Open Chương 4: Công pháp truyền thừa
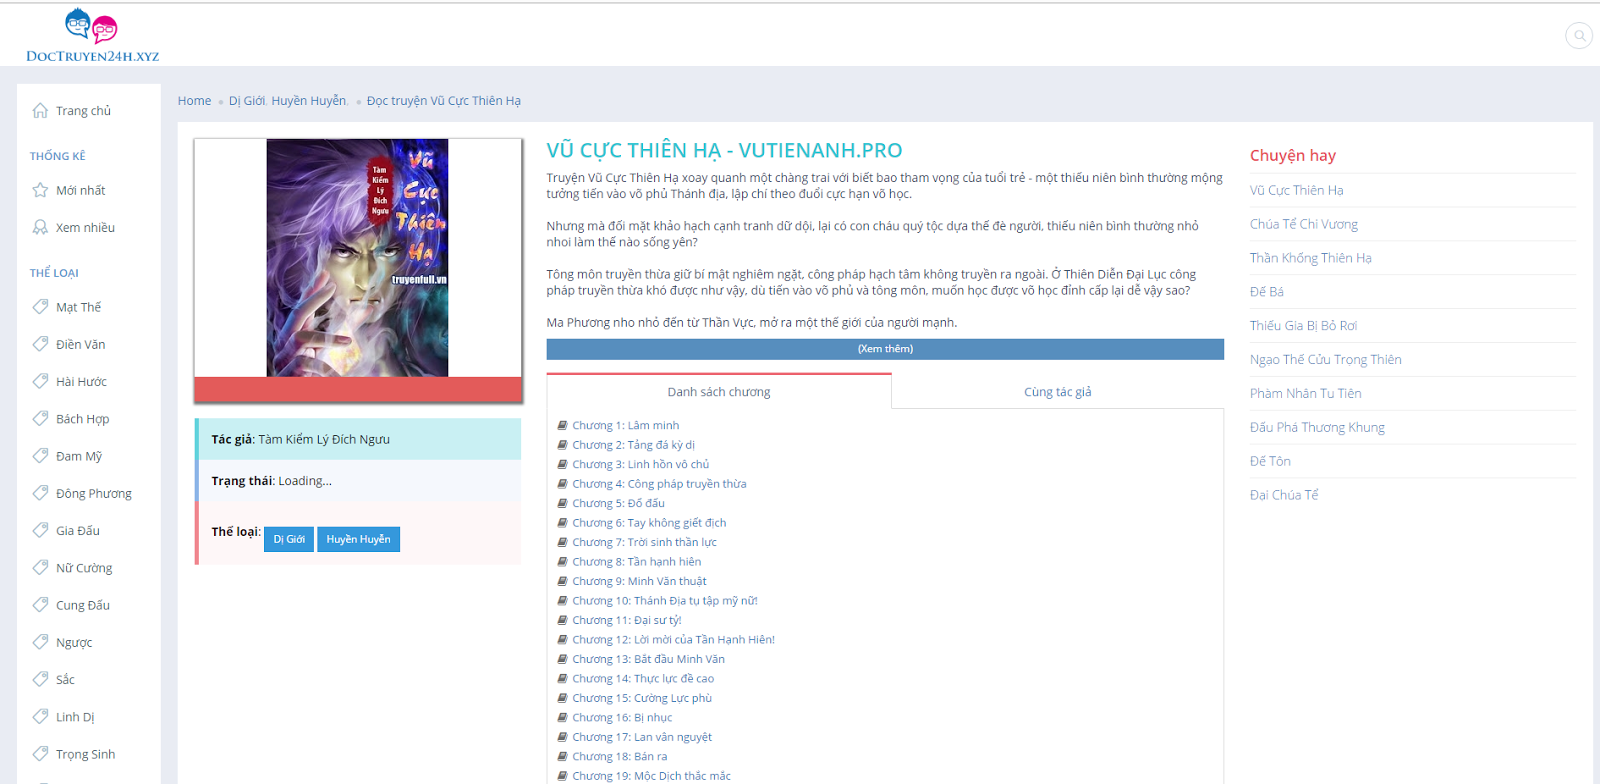 point(659,484)
